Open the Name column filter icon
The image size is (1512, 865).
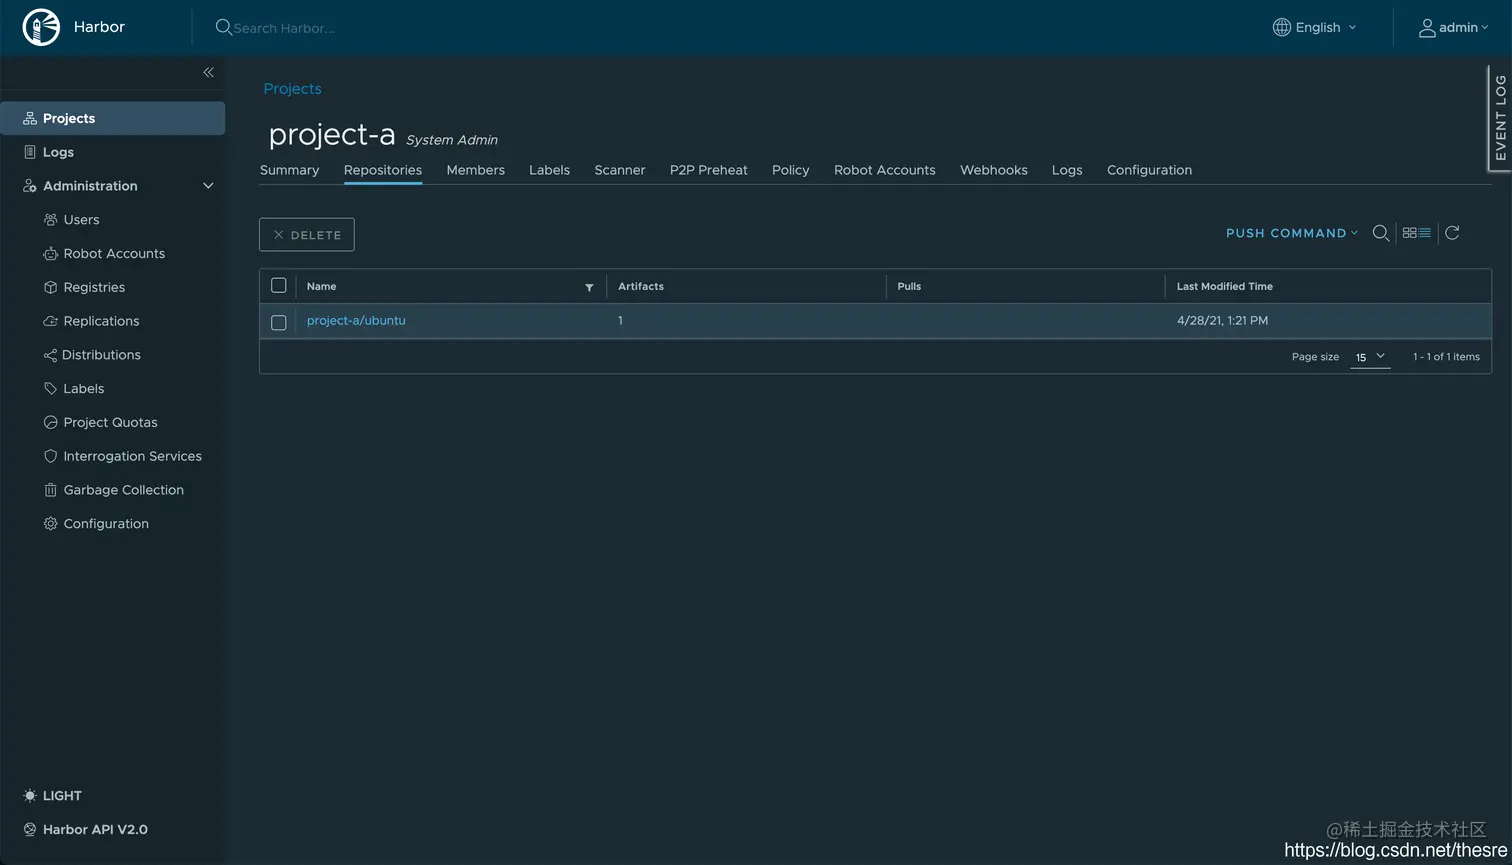coord(589,287)
